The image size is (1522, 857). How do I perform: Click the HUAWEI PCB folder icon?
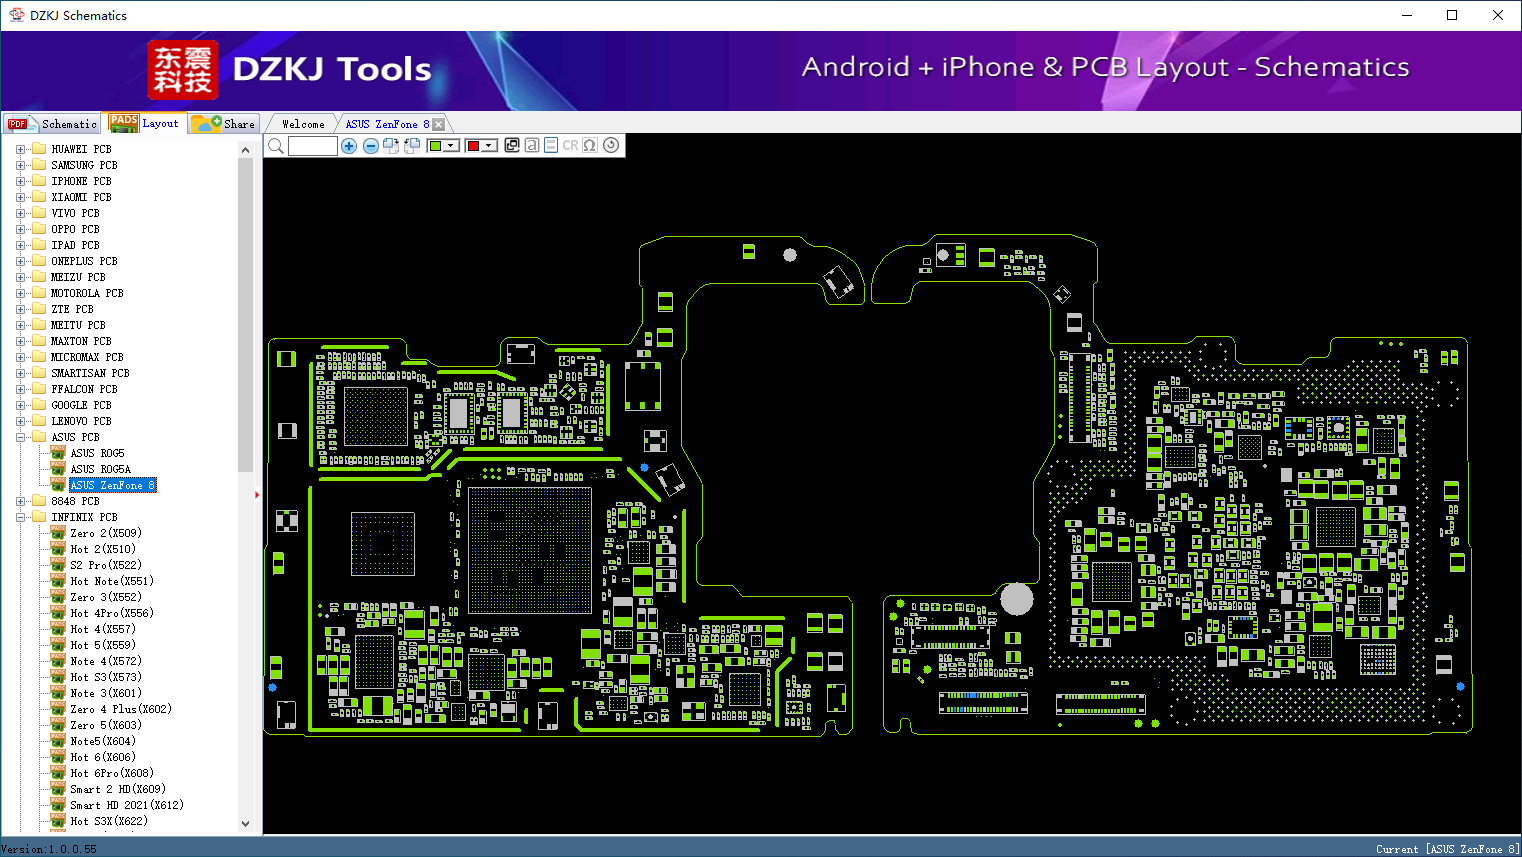[x=39, y=149]
